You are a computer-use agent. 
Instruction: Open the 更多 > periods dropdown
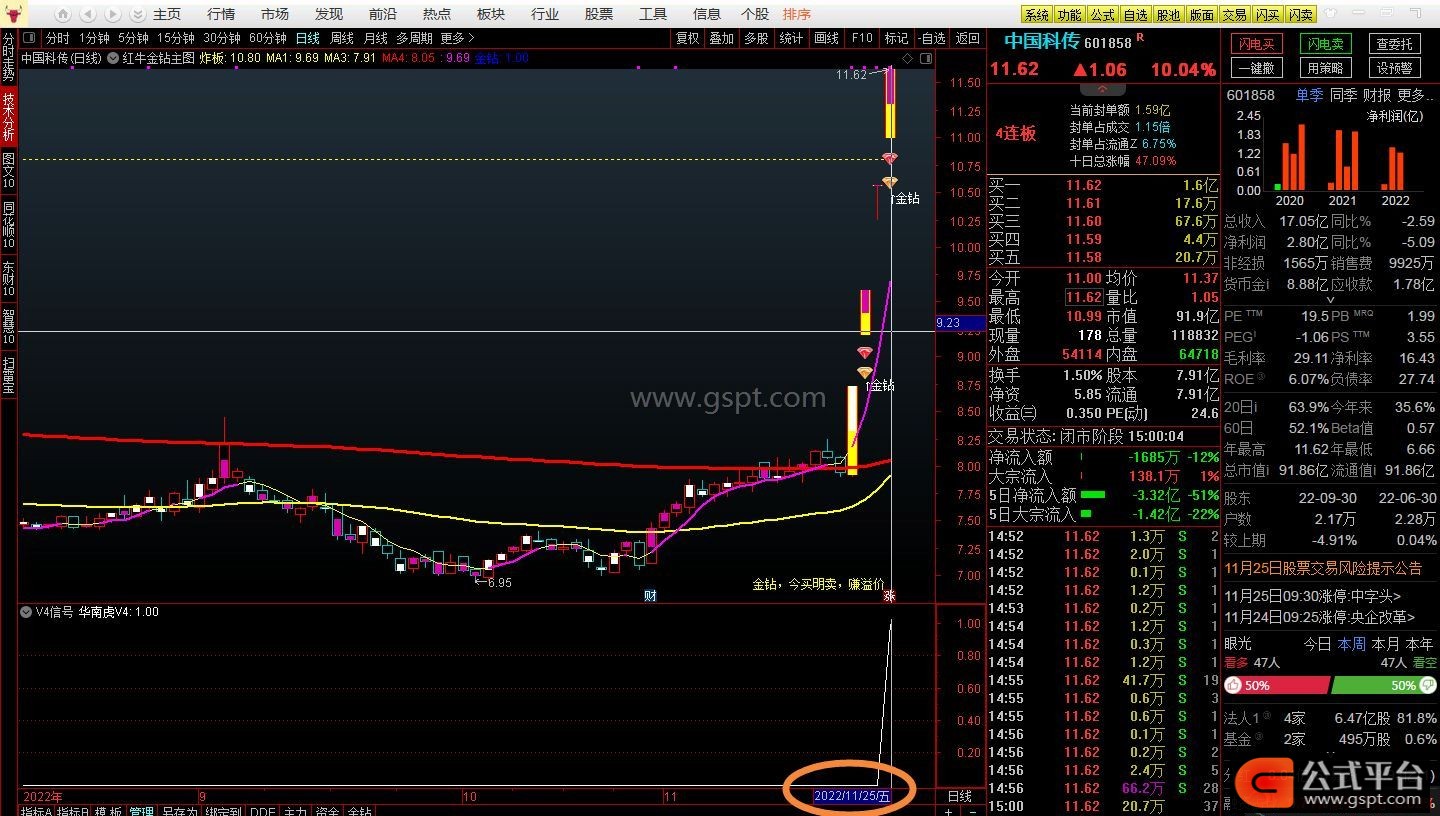click(x=457, y=38)
